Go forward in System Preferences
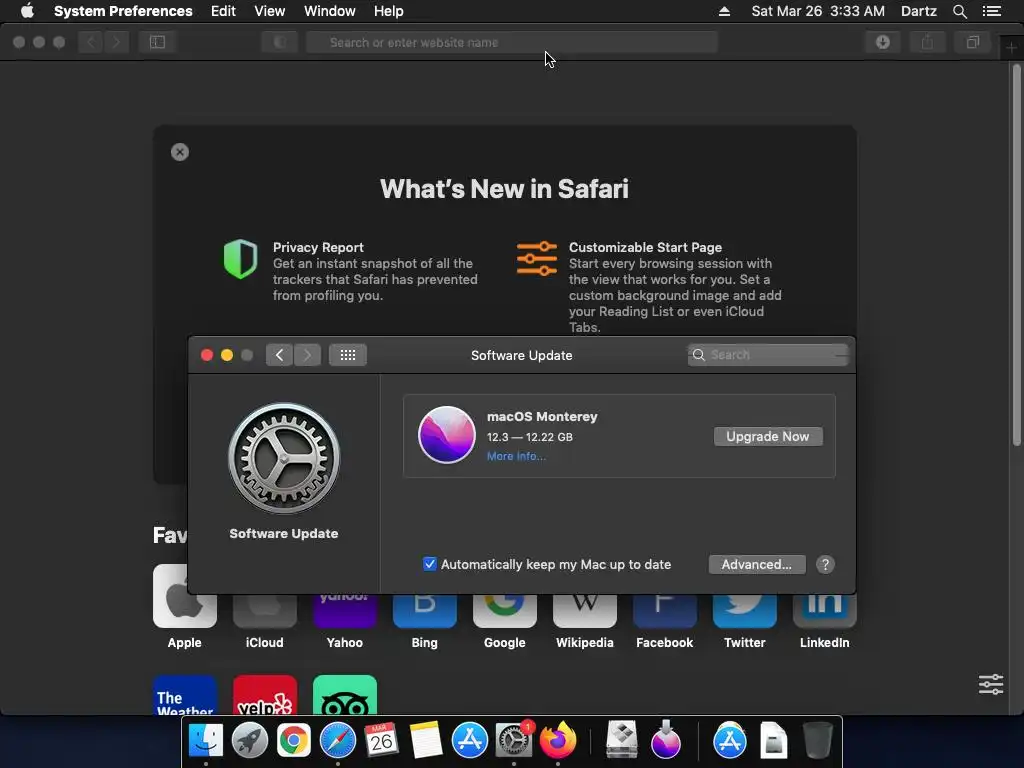This screenshot has width=1024, height=768. click(x=308, y=355)
